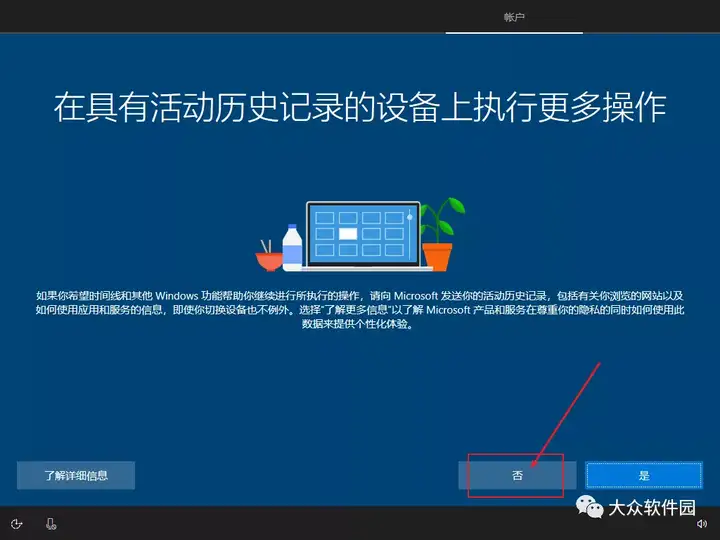The height and width of the screenshot is (540, 720).
Task: Click the 否 (No) button
Action: (517, 475)
